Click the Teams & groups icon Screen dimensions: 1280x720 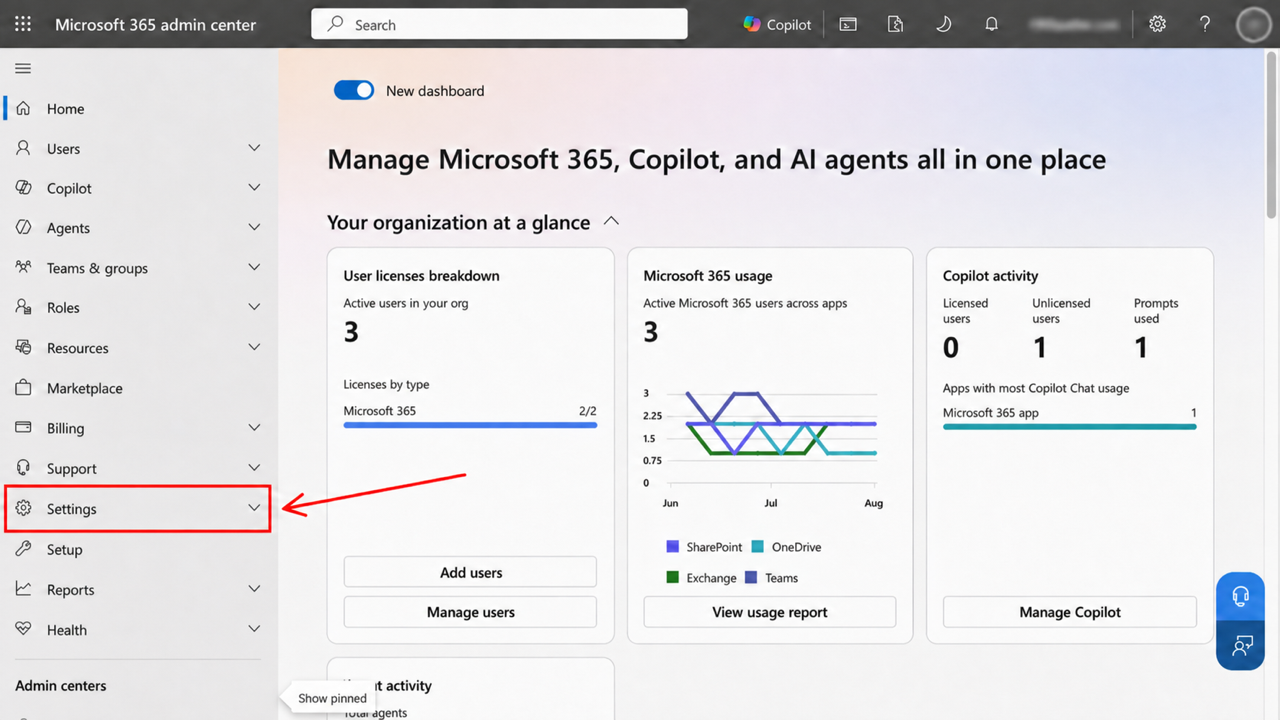pyautogui.click(x=24, y=268)
